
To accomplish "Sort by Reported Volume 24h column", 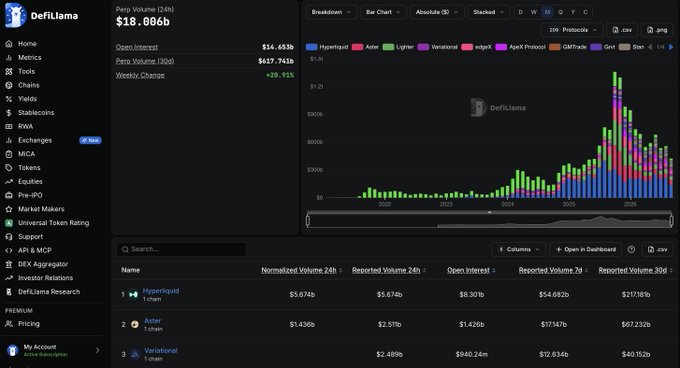I will pyautogui.click(x=389, y=270).
